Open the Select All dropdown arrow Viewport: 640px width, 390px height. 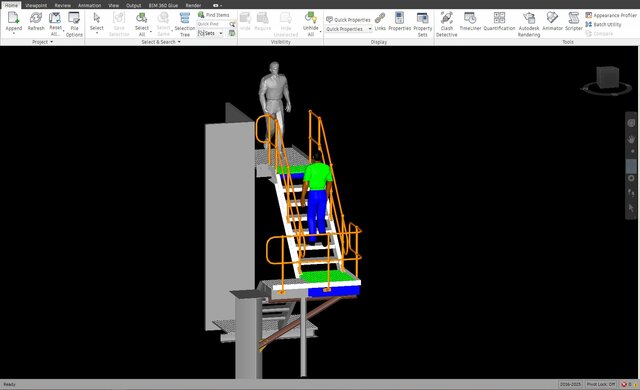[x=151, y=31]
